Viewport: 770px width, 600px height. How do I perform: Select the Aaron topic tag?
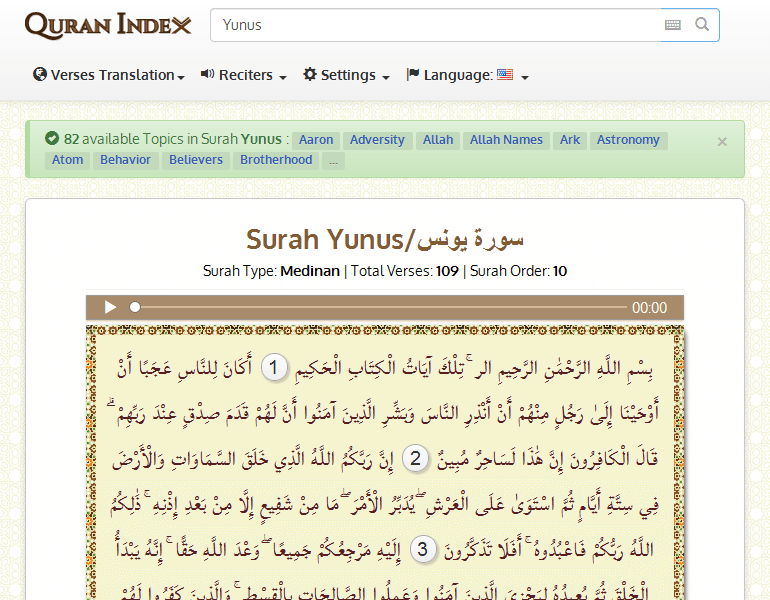[x=316, y=140]
